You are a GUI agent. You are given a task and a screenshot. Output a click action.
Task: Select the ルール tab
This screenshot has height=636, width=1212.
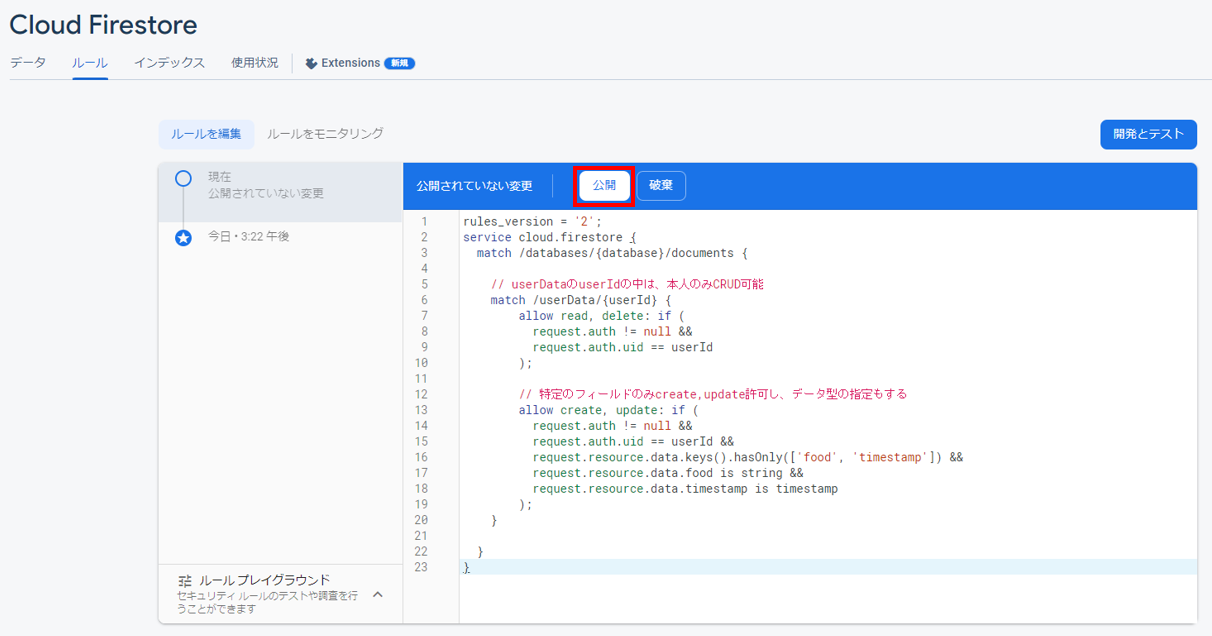[x=90, y=63]
